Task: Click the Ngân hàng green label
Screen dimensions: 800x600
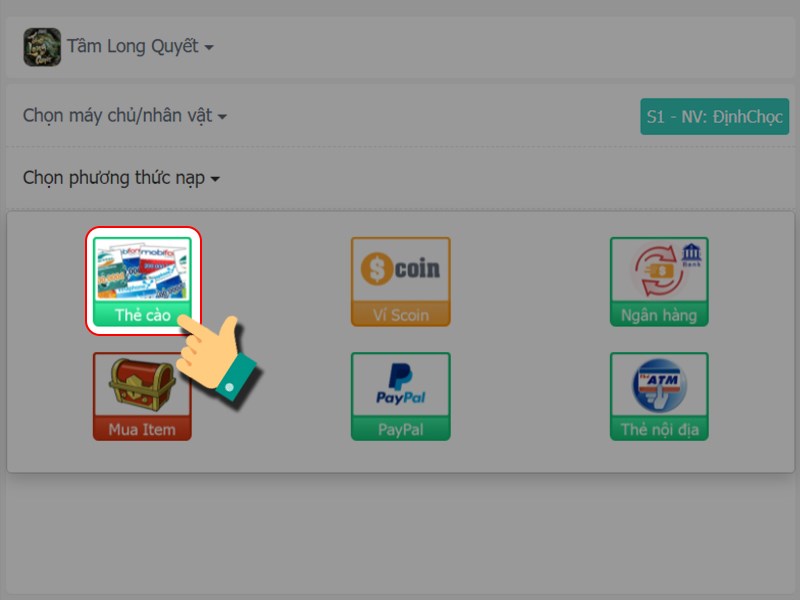Action: click(x=659, y=315)
